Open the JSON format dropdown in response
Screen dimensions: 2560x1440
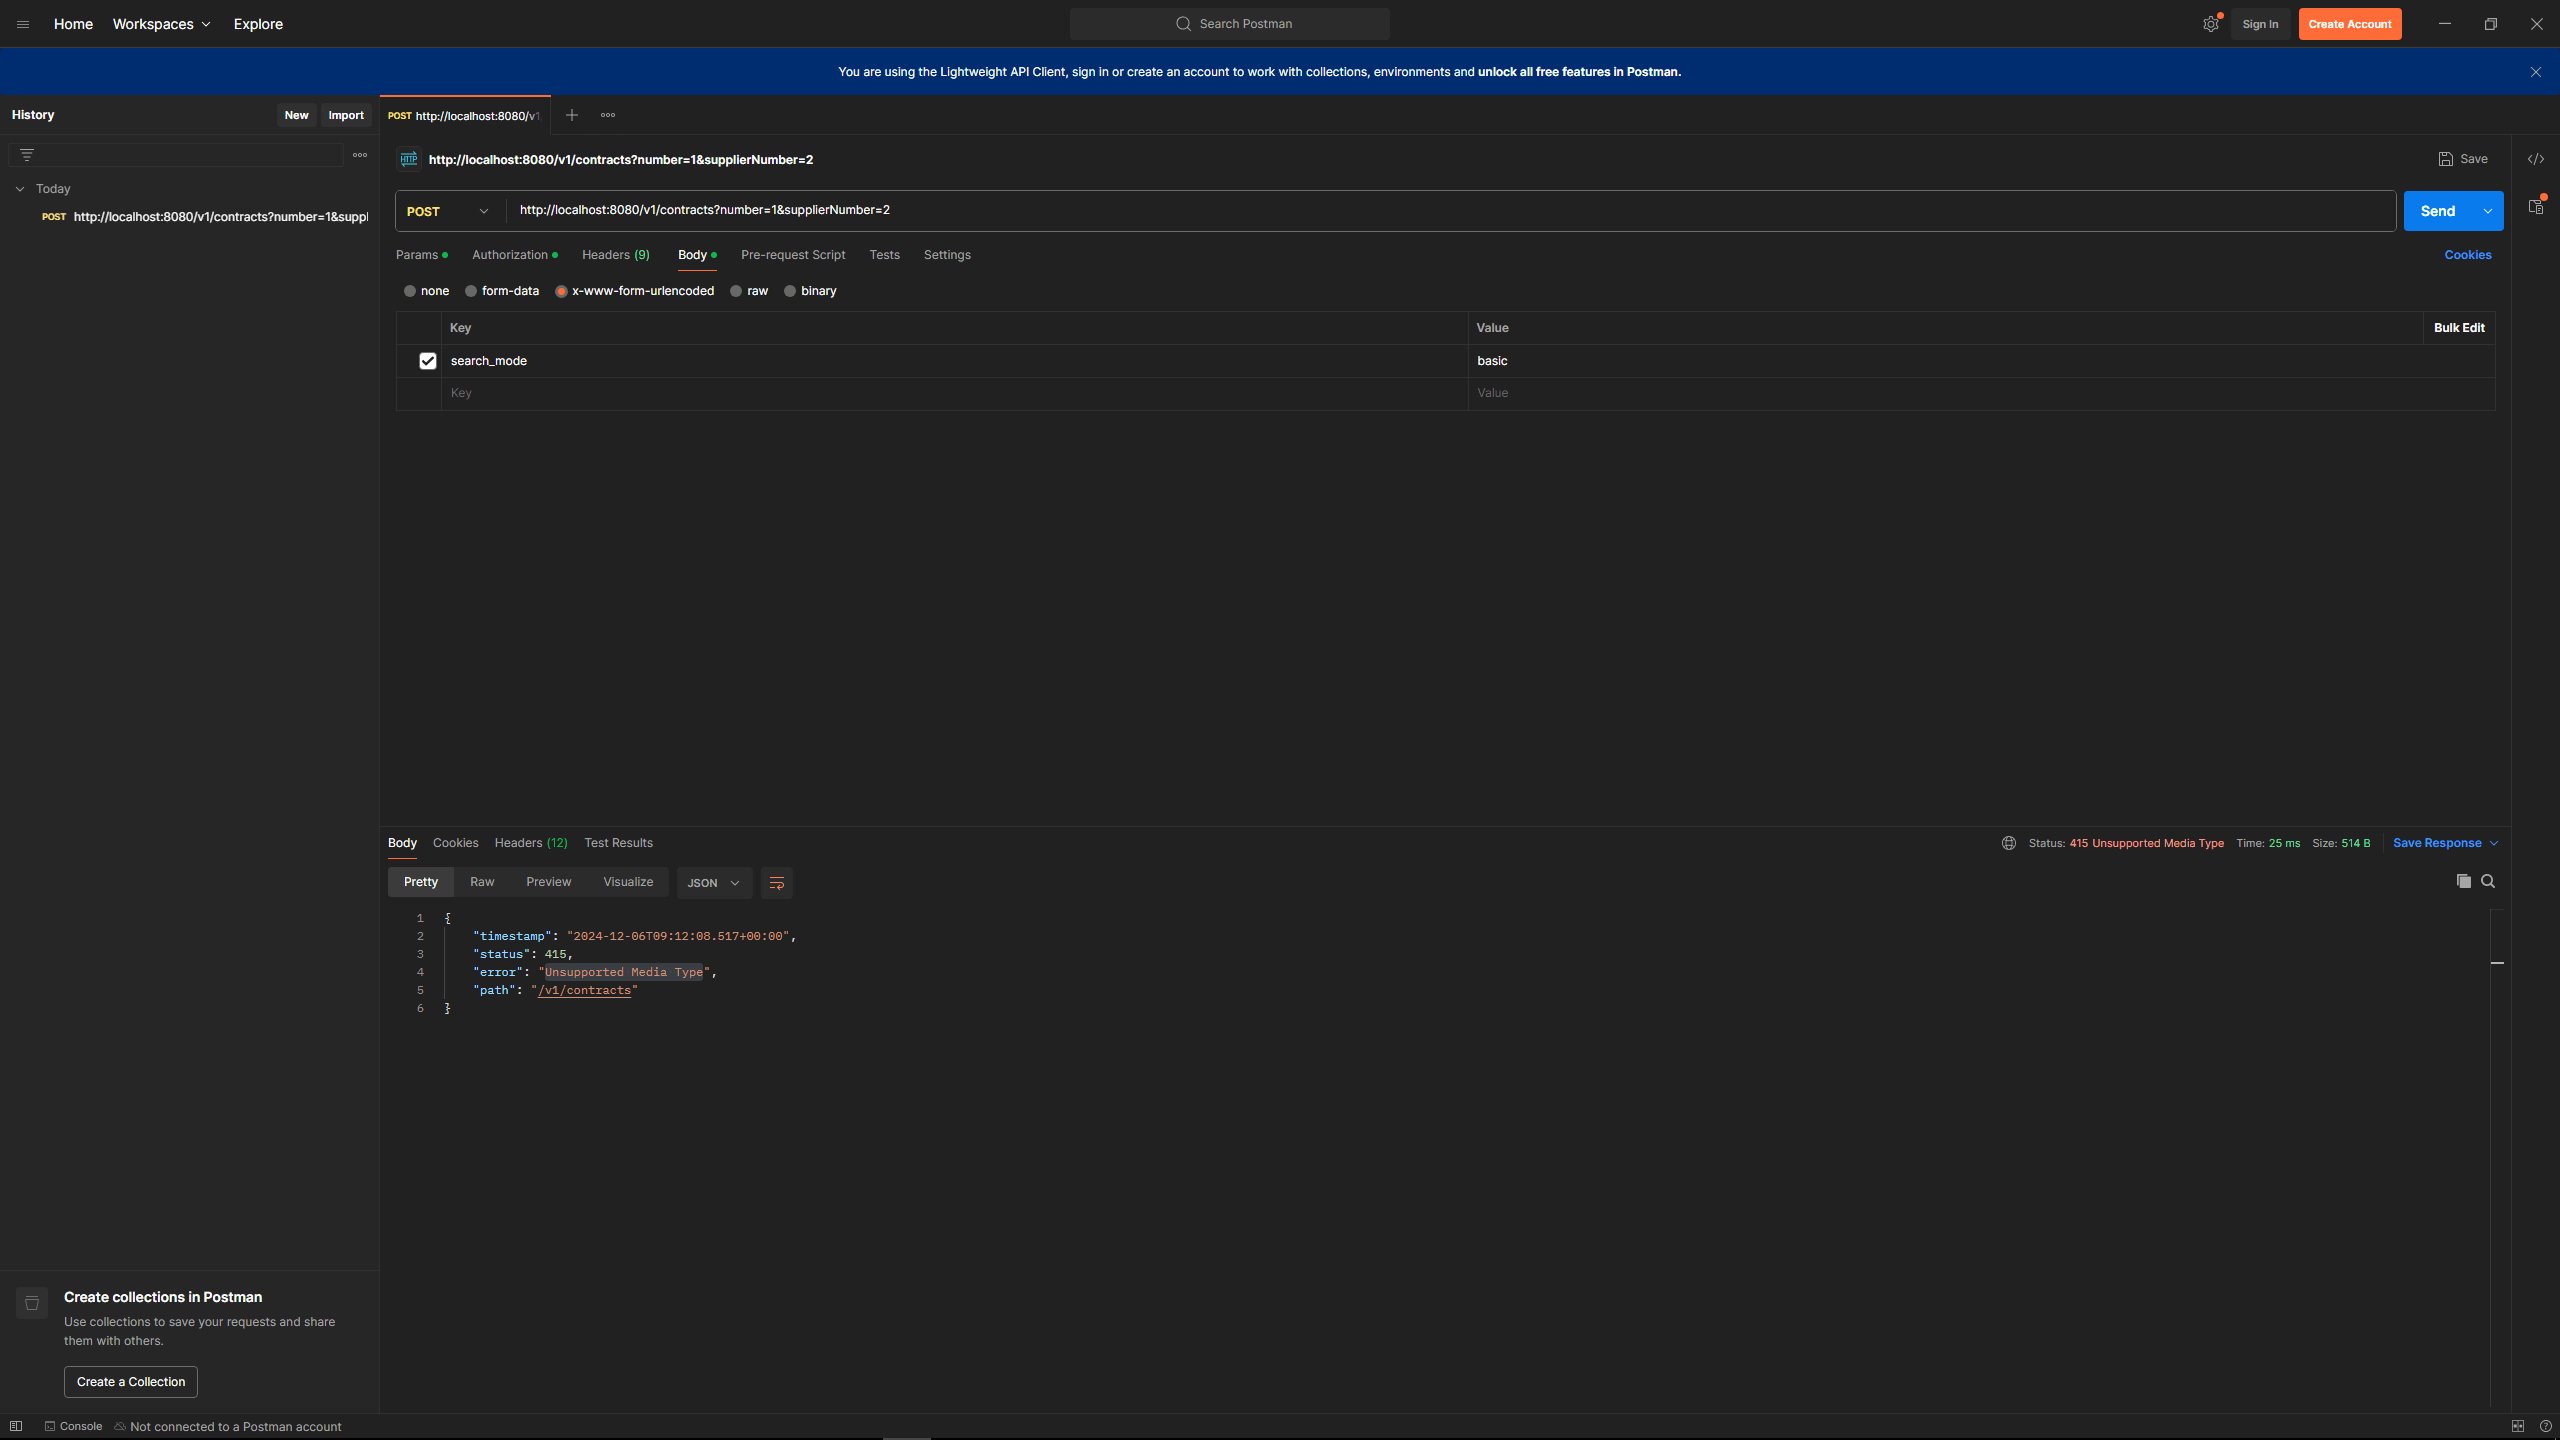pos(713,883)
